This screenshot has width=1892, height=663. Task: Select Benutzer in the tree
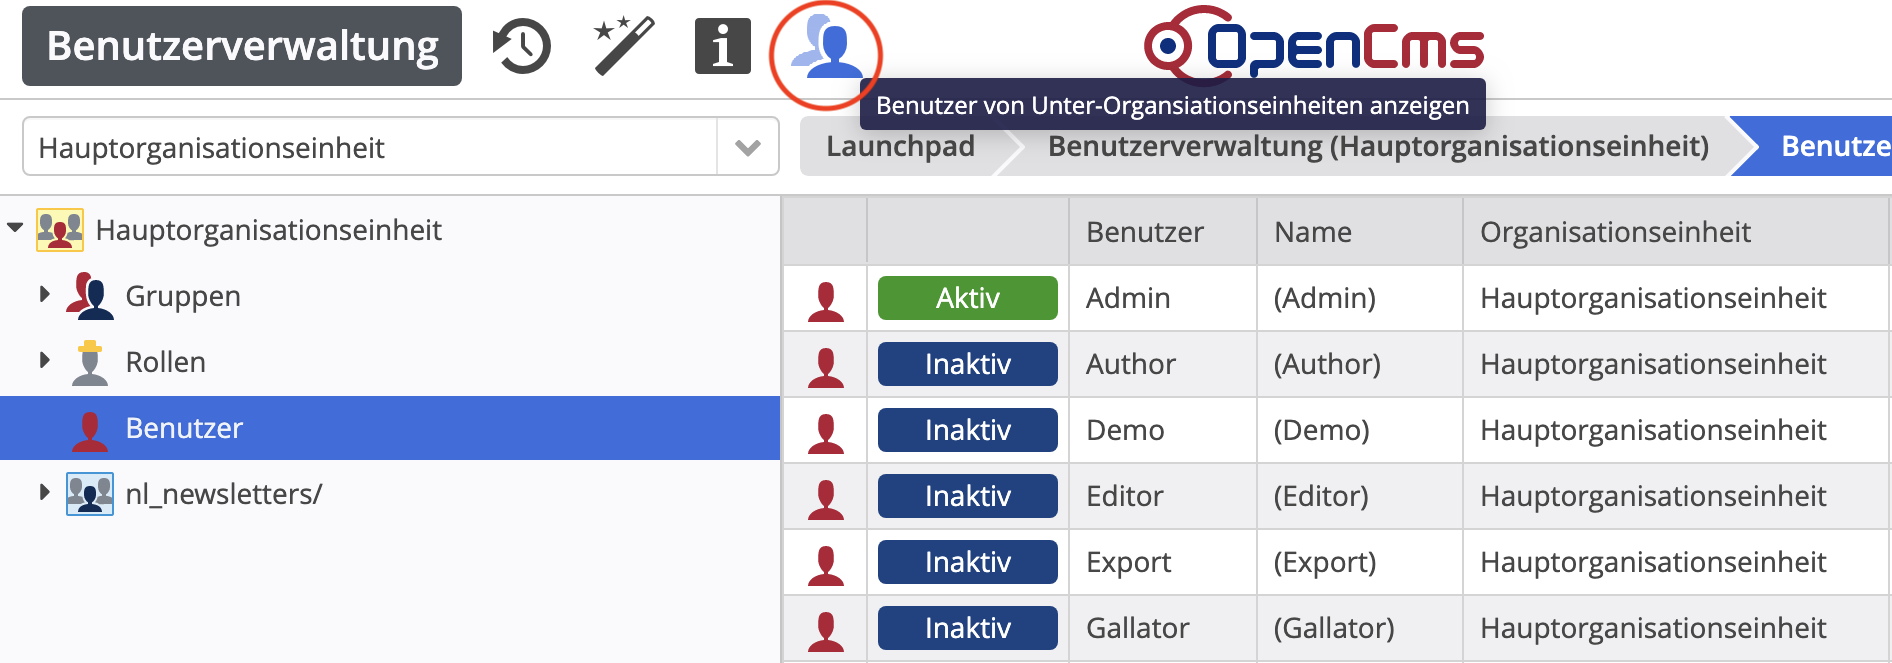(x=184, y=428)
